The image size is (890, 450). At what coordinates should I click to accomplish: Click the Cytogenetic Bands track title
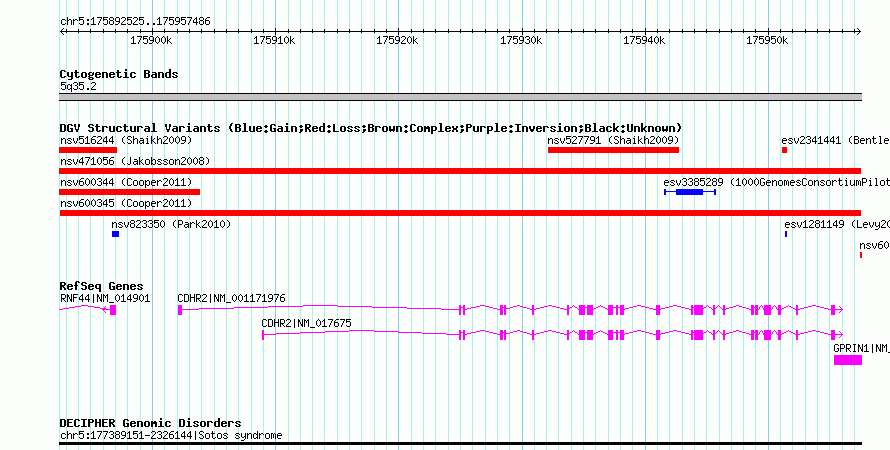(x=119, y=74)
